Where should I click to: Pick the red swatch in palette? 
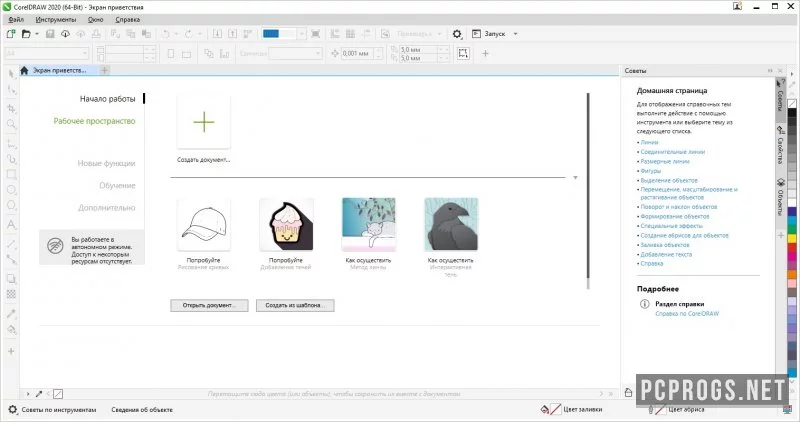pos(792,247)
